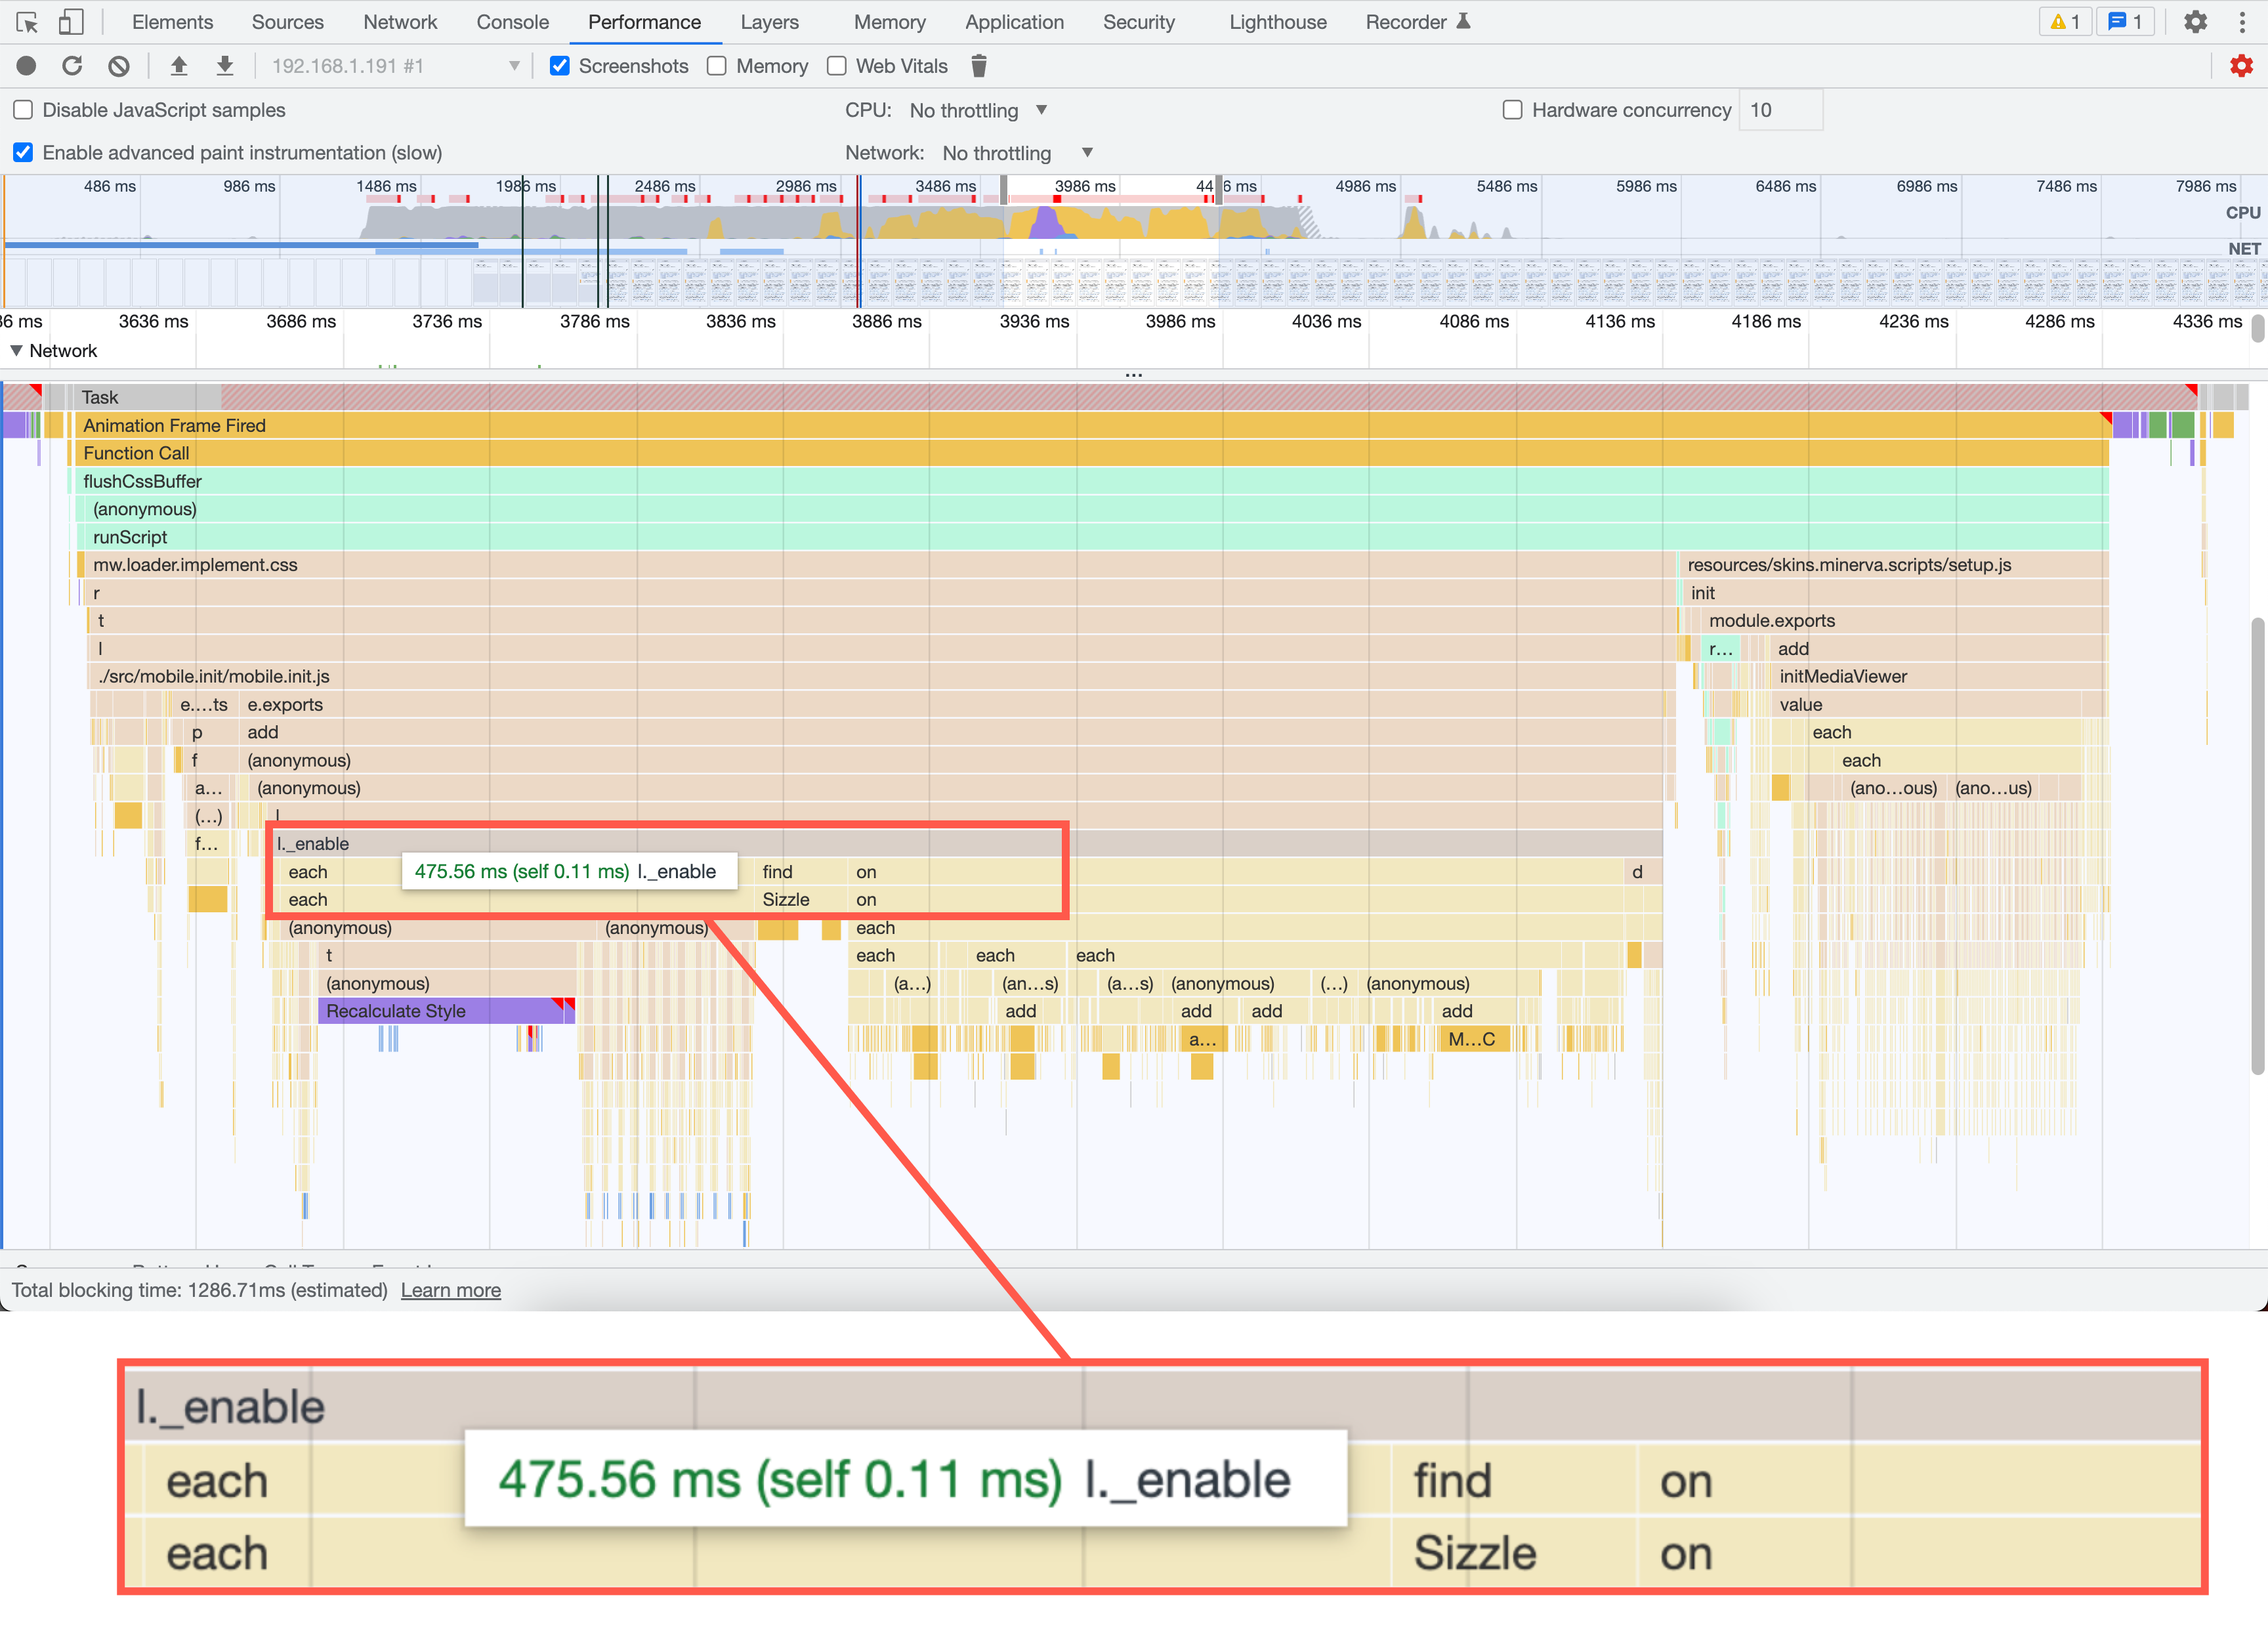
Task: Open the Network throttling dropdown
Action: [x=1018, y=153]
